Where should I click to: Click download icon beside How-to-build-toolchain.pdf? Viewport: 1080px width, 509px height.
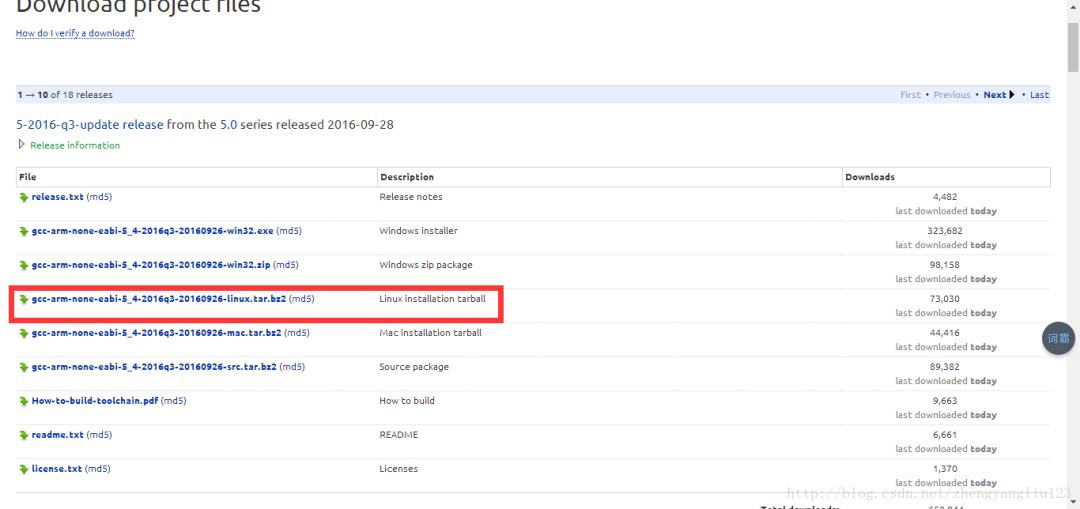(x=24, y=401)
